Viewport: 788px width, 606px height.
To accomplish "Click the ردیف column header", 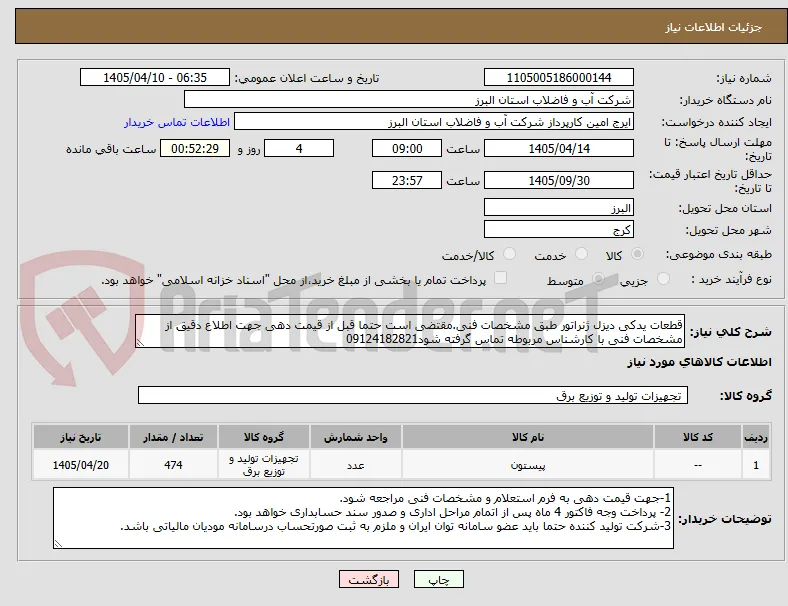I will [x=755, y=437].
